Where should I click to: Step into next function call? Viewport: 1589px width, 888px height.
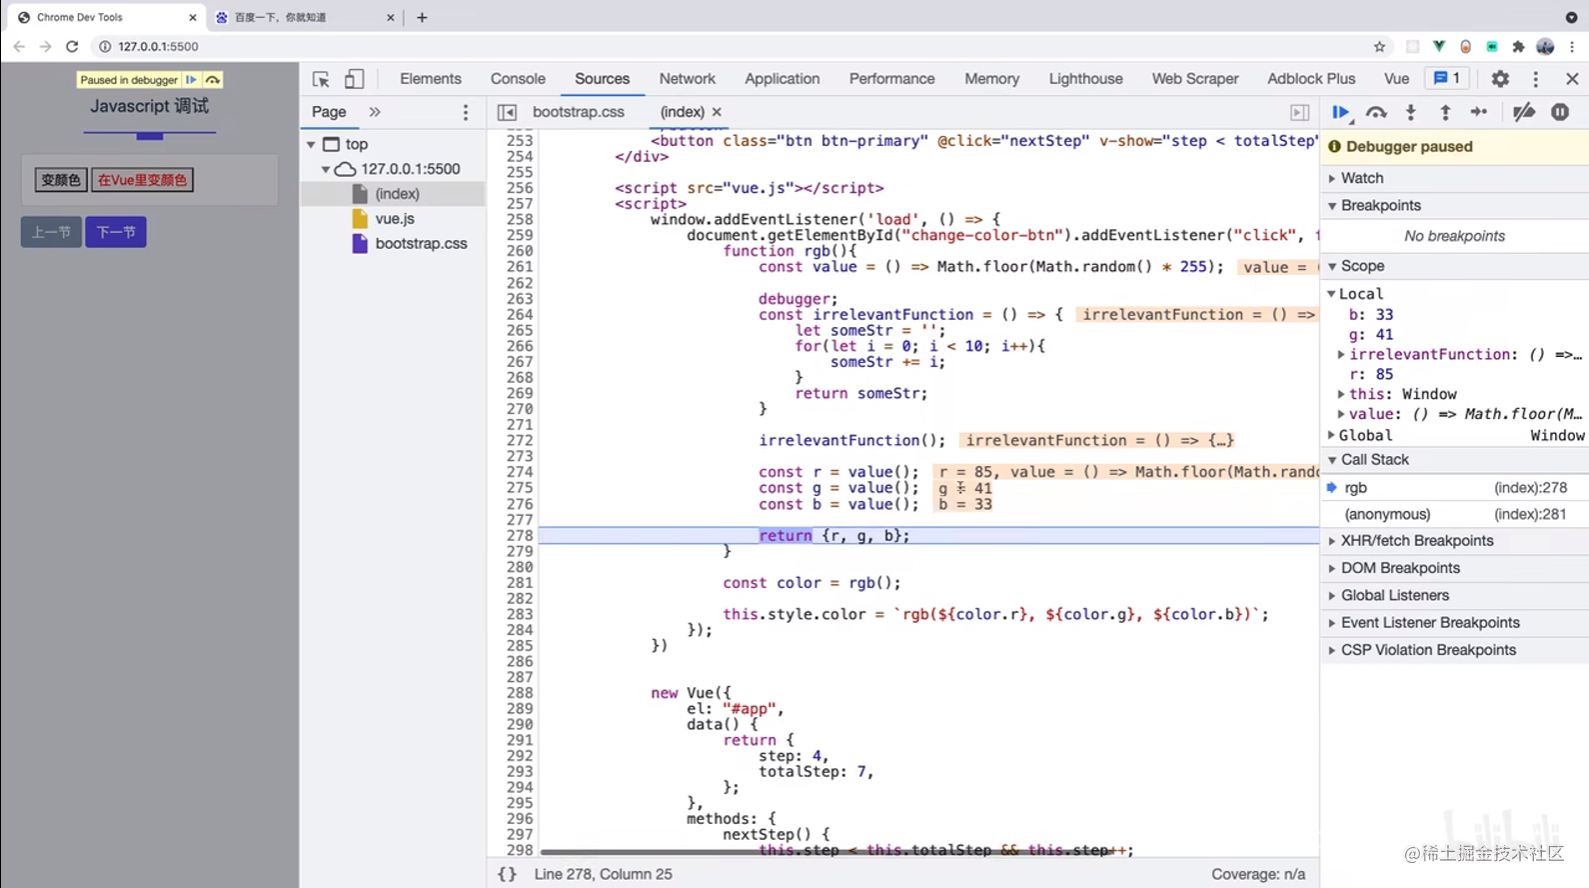point(1411,112)
